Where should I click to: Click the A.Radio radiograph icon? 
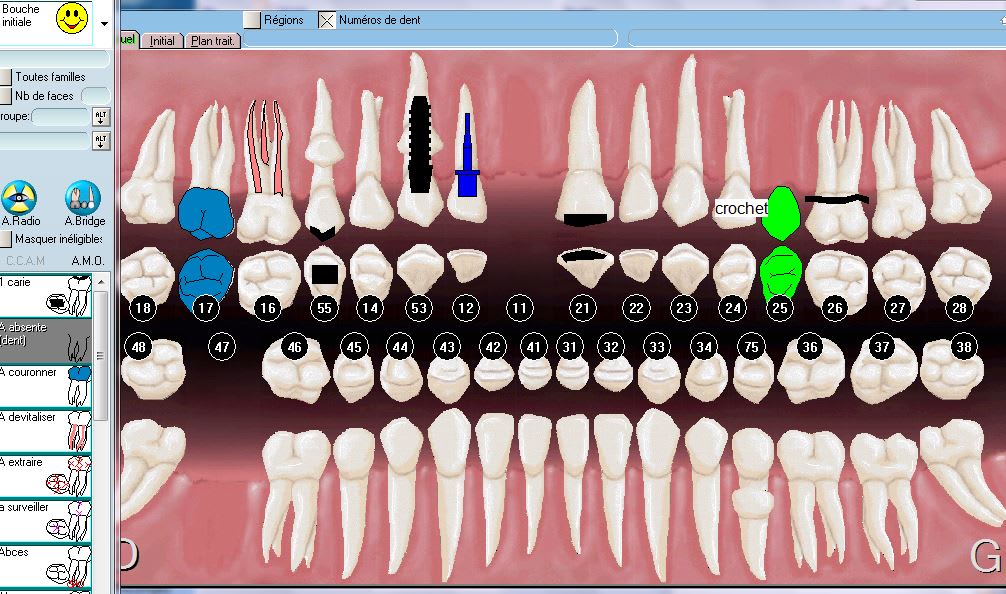pyautogui.click(x=19, y=197)
